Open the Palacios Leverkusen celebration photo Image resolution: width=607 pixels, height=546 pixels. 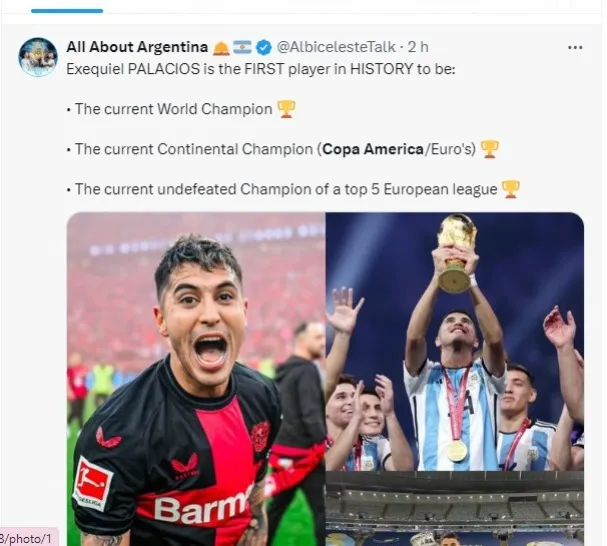coord(196,379)
